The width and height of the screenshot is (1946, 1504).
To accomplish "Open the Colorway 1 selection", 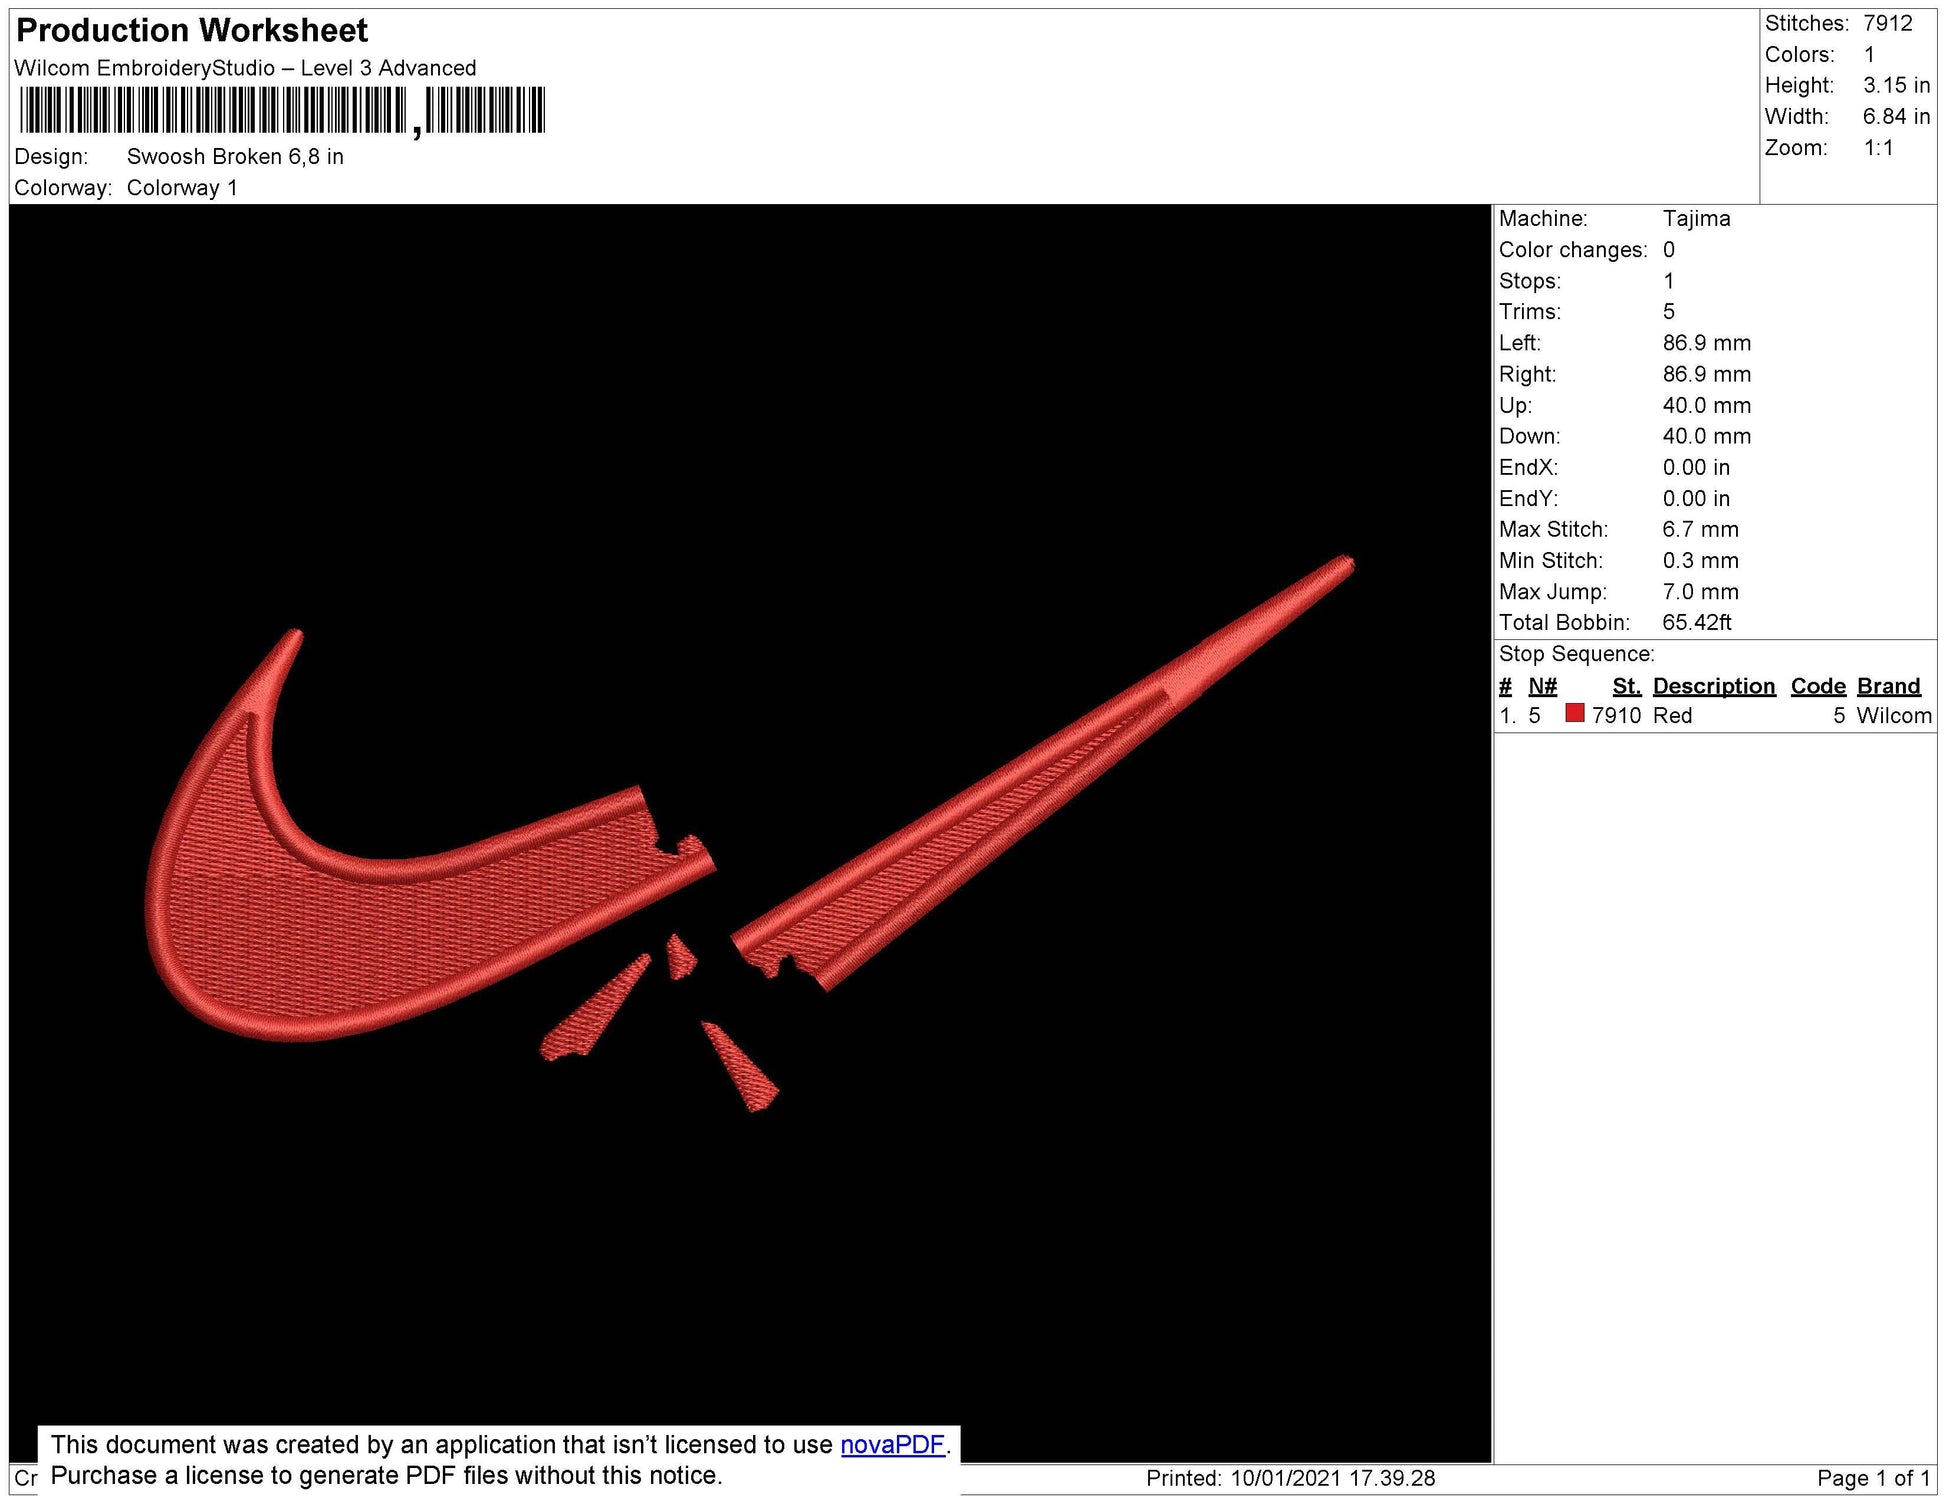I will coord(184,185).
